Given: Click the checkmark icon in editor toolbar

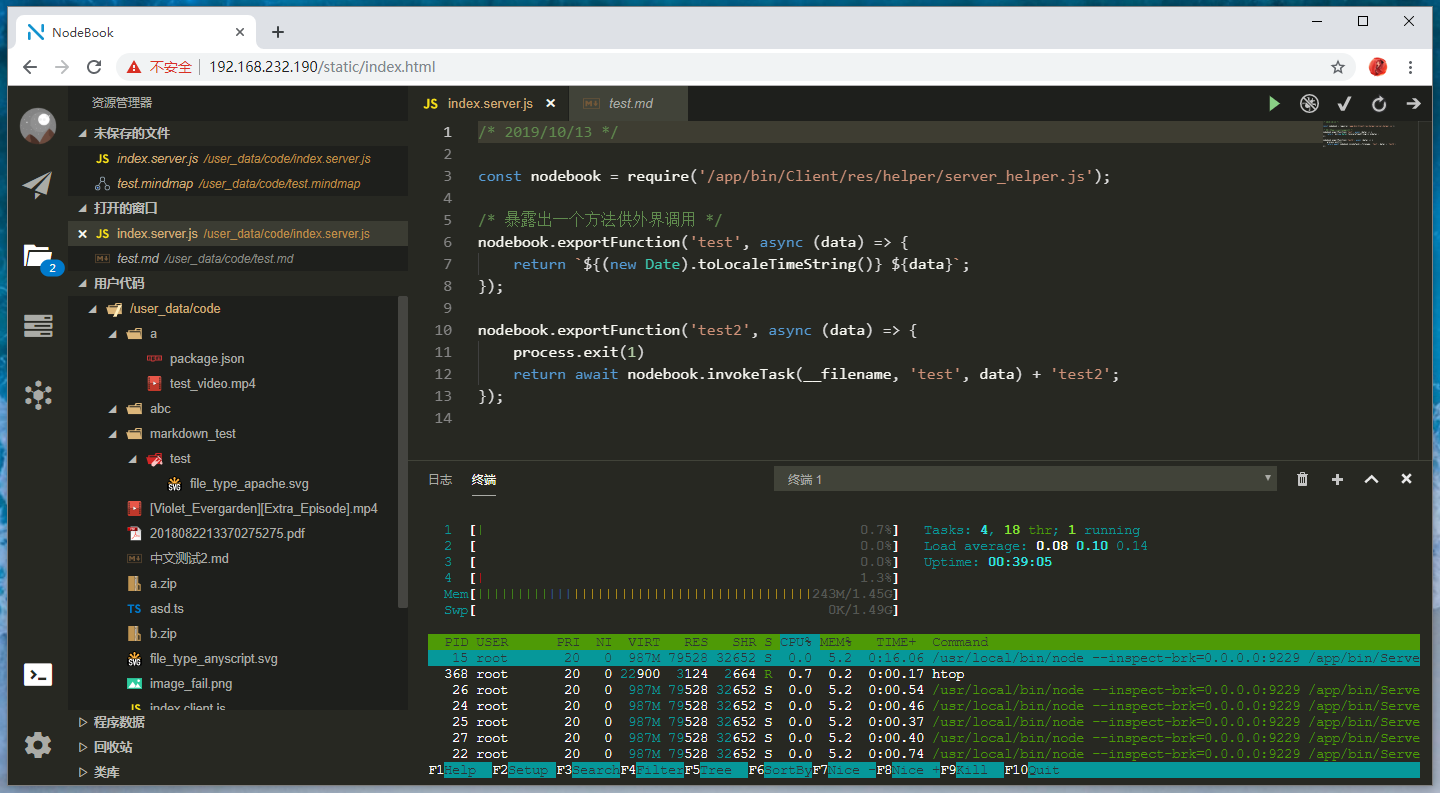Looking at the screenshot, I should (x=1344, y=103).
